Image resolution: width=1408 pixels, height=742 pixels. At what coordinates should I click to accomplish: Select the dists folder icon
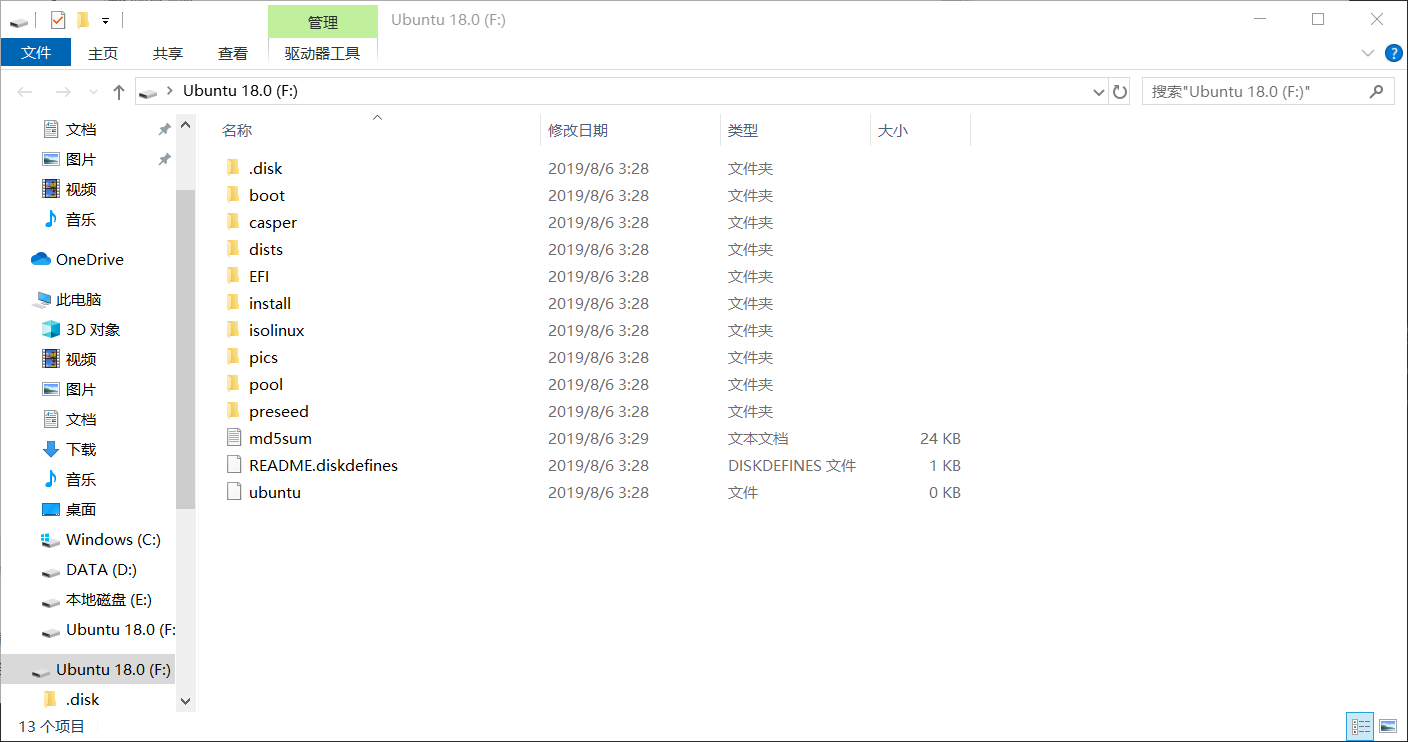[x=233, y=249]
